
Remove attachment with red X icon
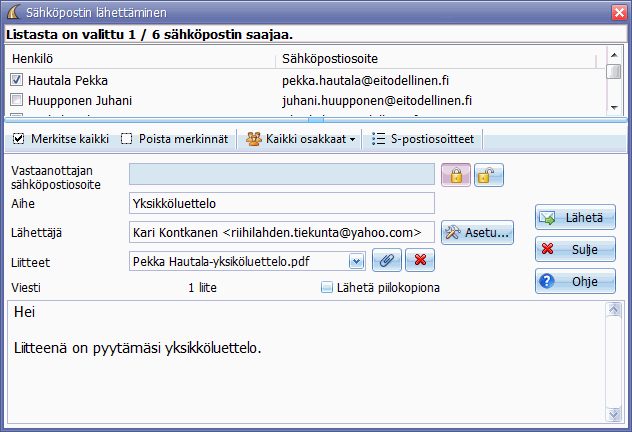click(422, 260)
